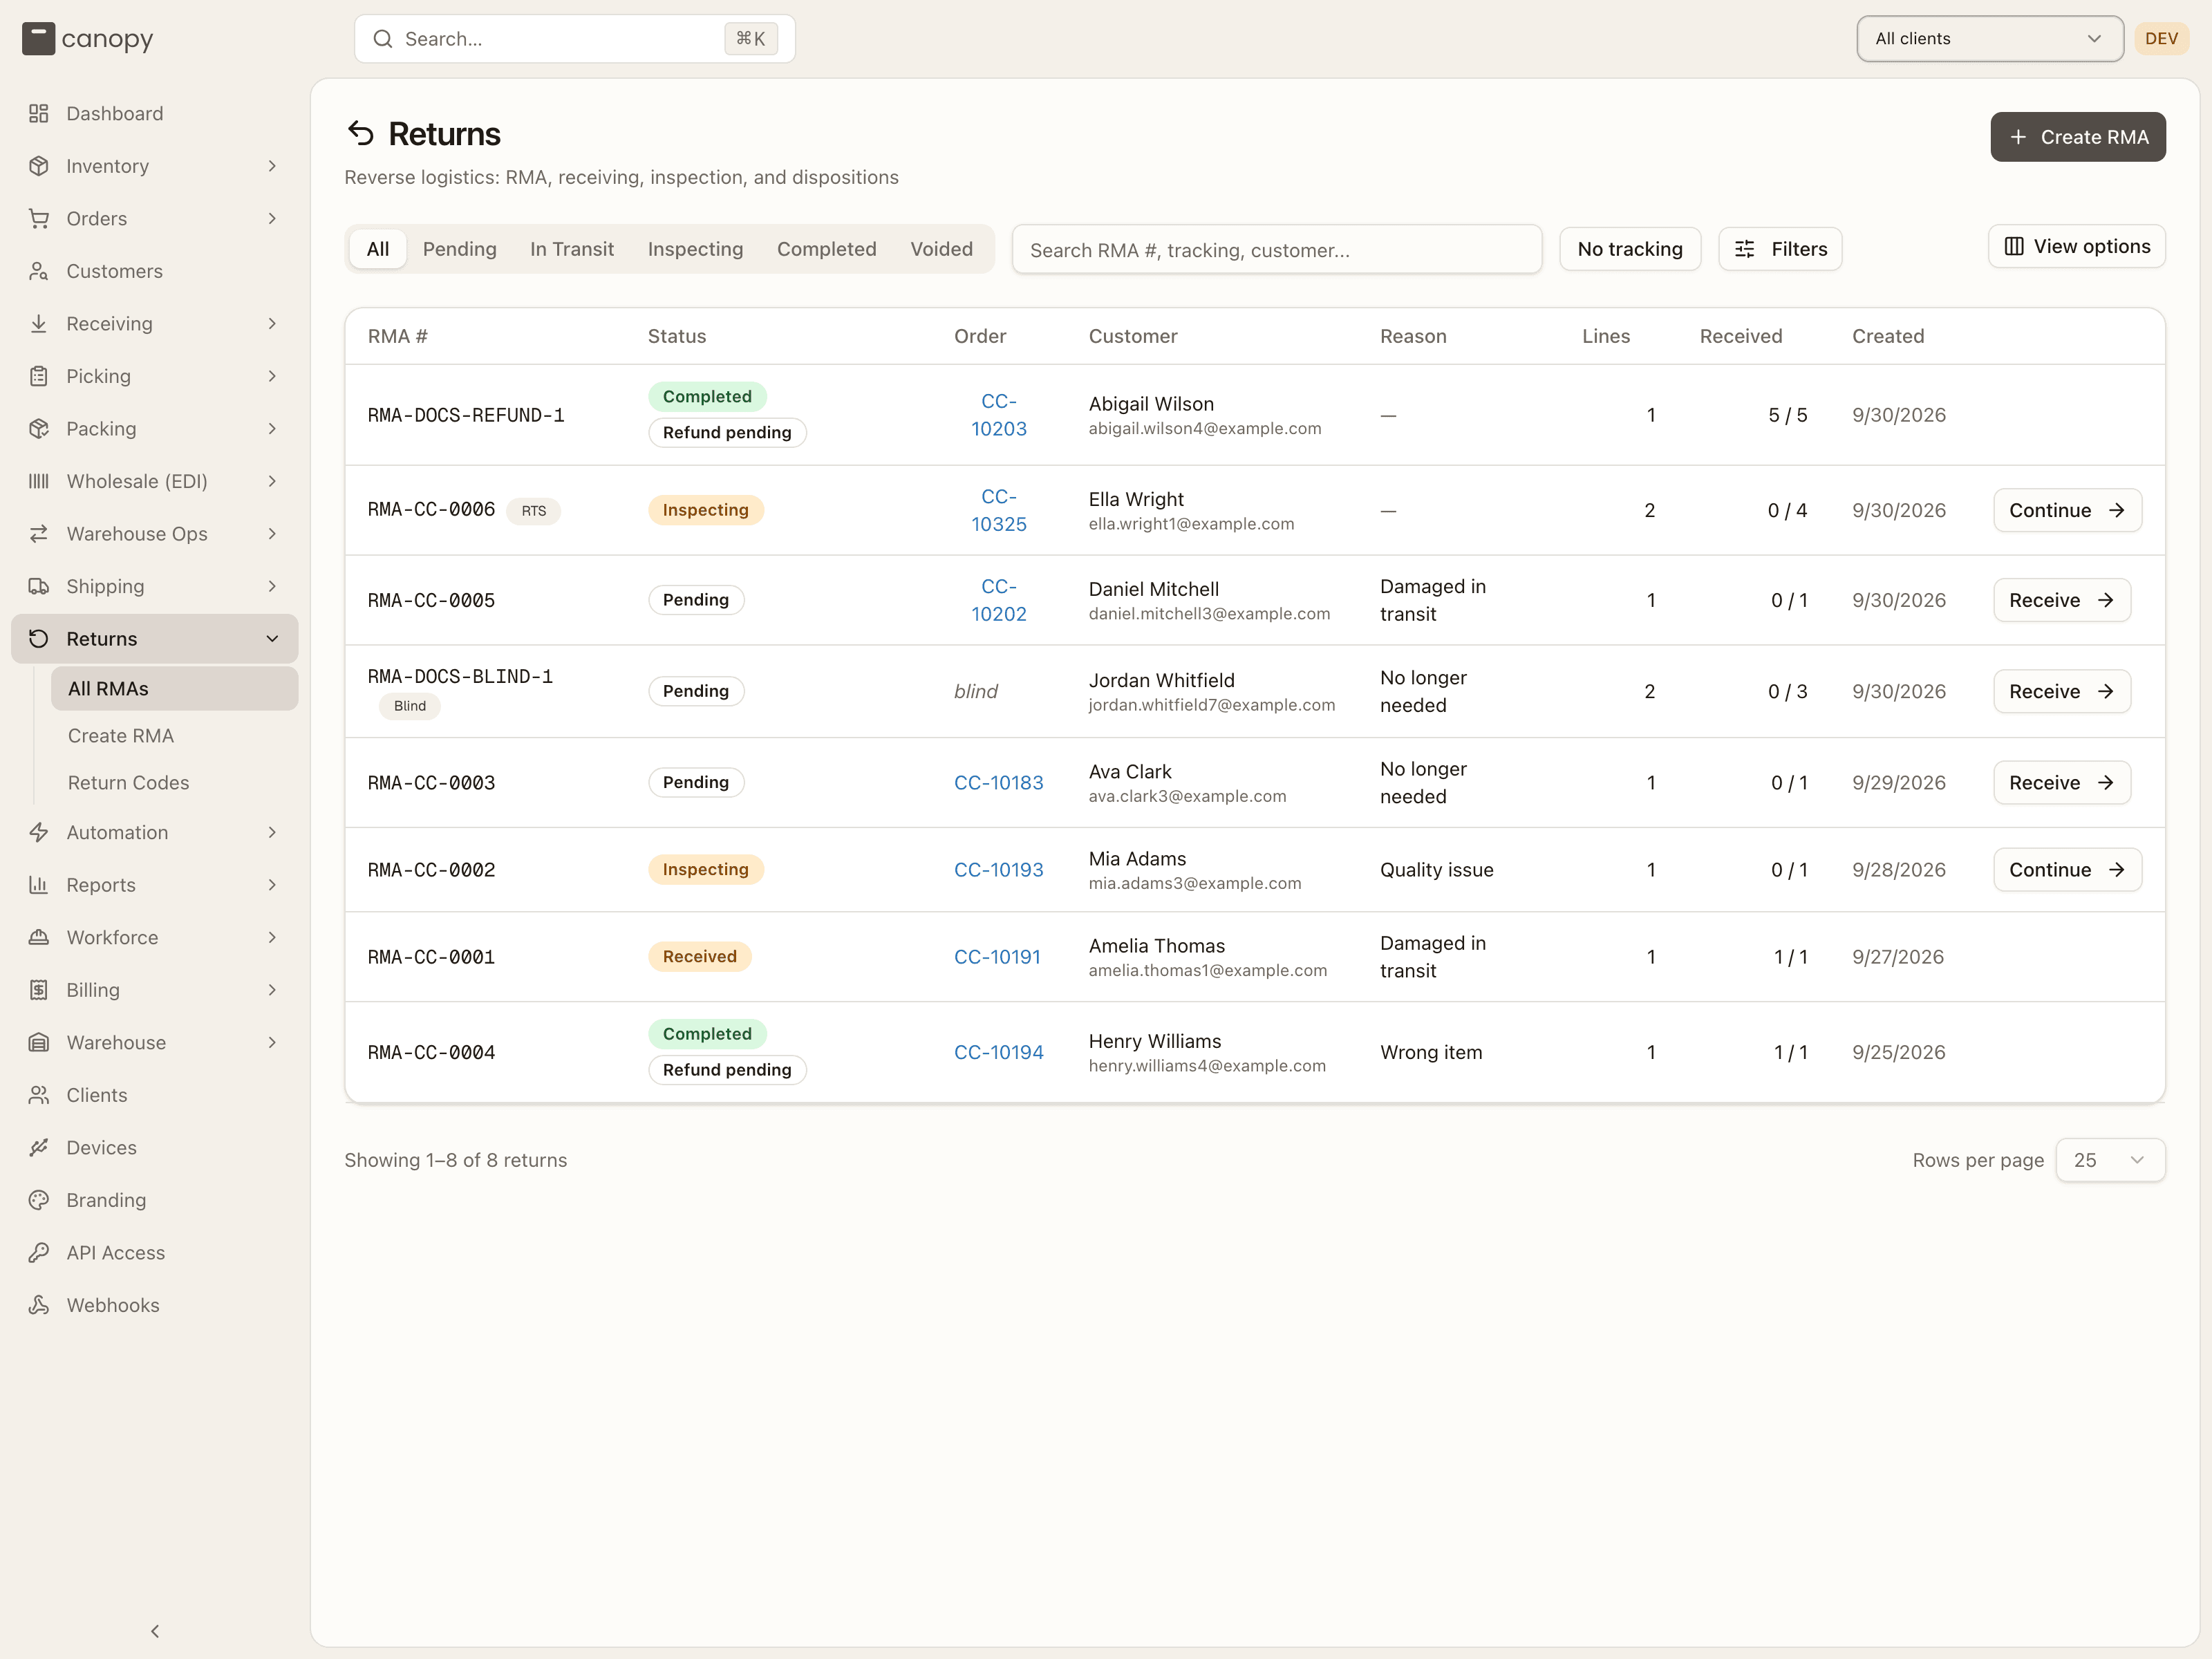
Task: Expand the Inventory menu chevron
Action: pos(272,166)
